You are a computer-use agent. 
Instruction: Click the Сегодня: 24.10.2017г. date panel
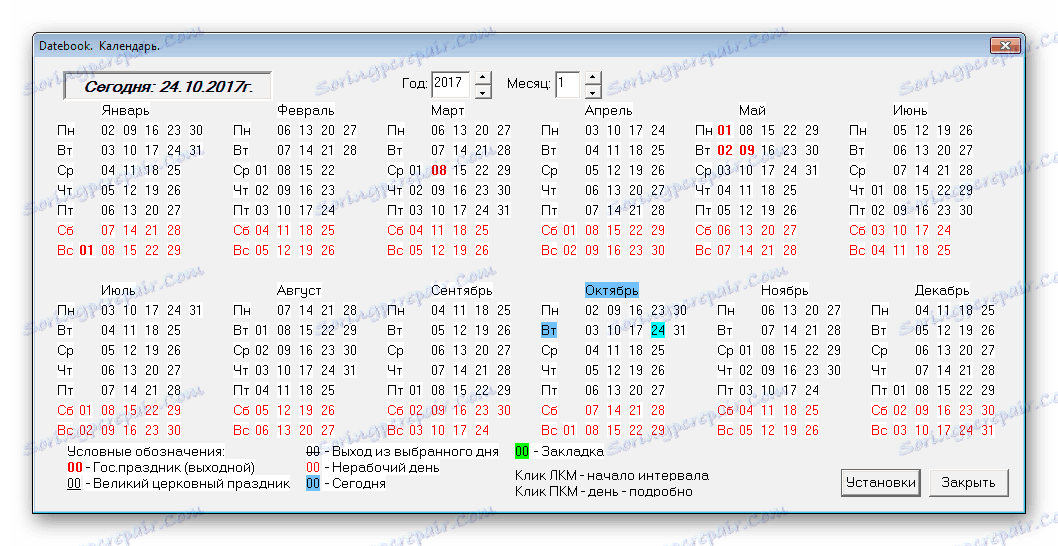pos(167,87)
